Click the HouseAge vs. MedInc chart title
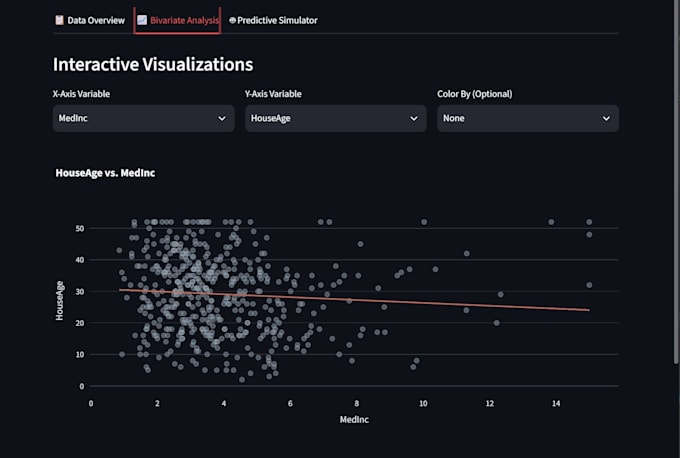The width and height of the screenshot is (680, 458). pyautogui.click(x=105, y=173)
